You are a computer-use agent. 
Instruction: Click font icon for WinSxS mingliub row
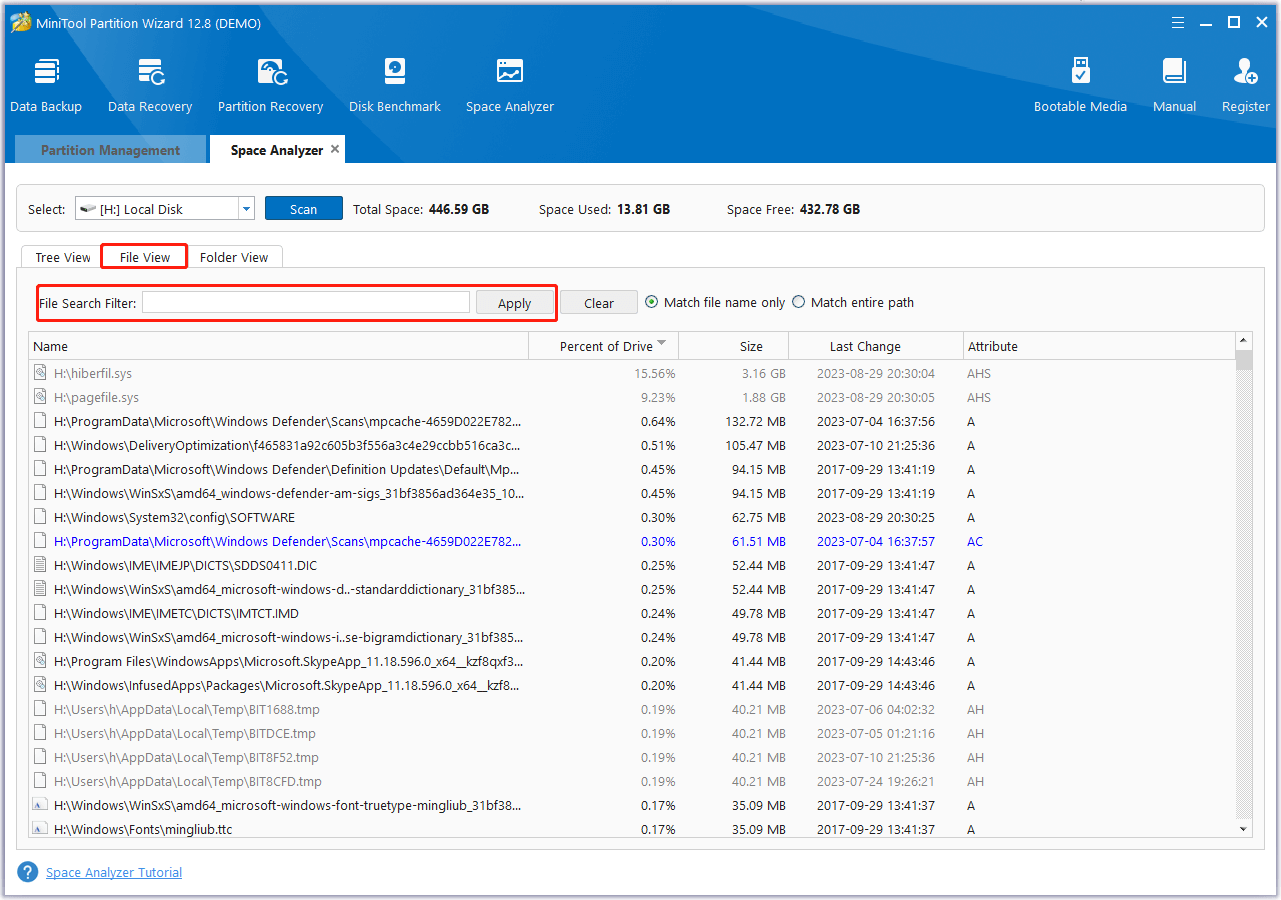coord(40,805)
